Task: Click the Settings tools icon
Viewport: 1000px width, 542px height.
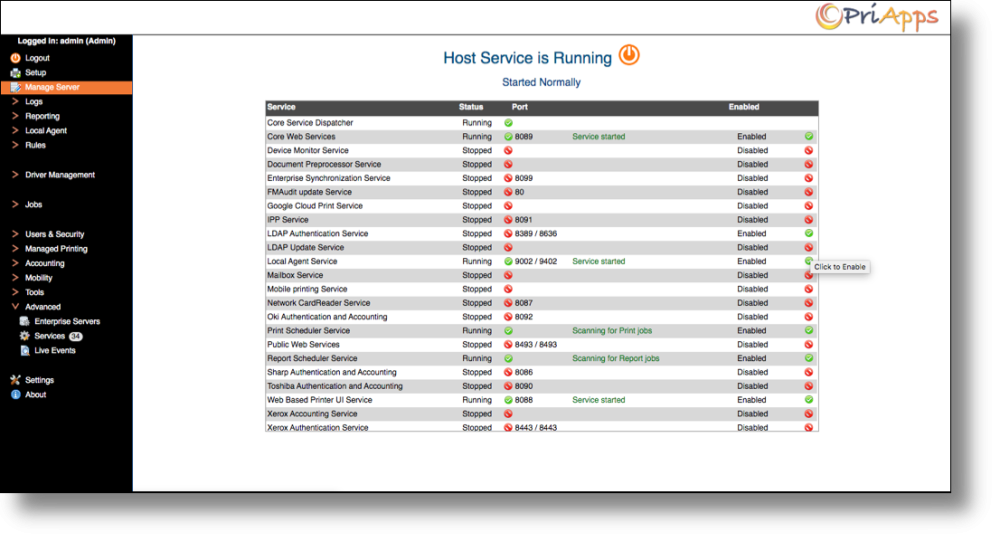Action: [x=15, y=380]
